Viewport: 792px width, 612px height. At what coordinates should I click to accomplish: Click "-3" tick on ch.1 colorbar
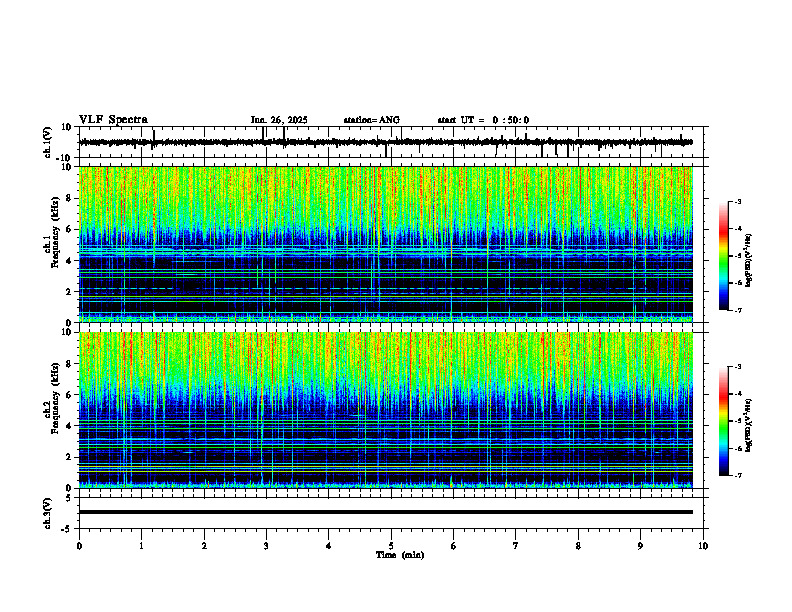click(737, 201)
